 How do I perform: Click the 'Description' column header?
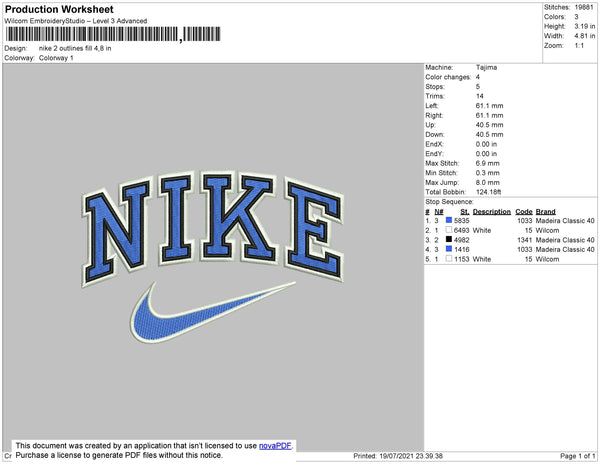point(492,212)
